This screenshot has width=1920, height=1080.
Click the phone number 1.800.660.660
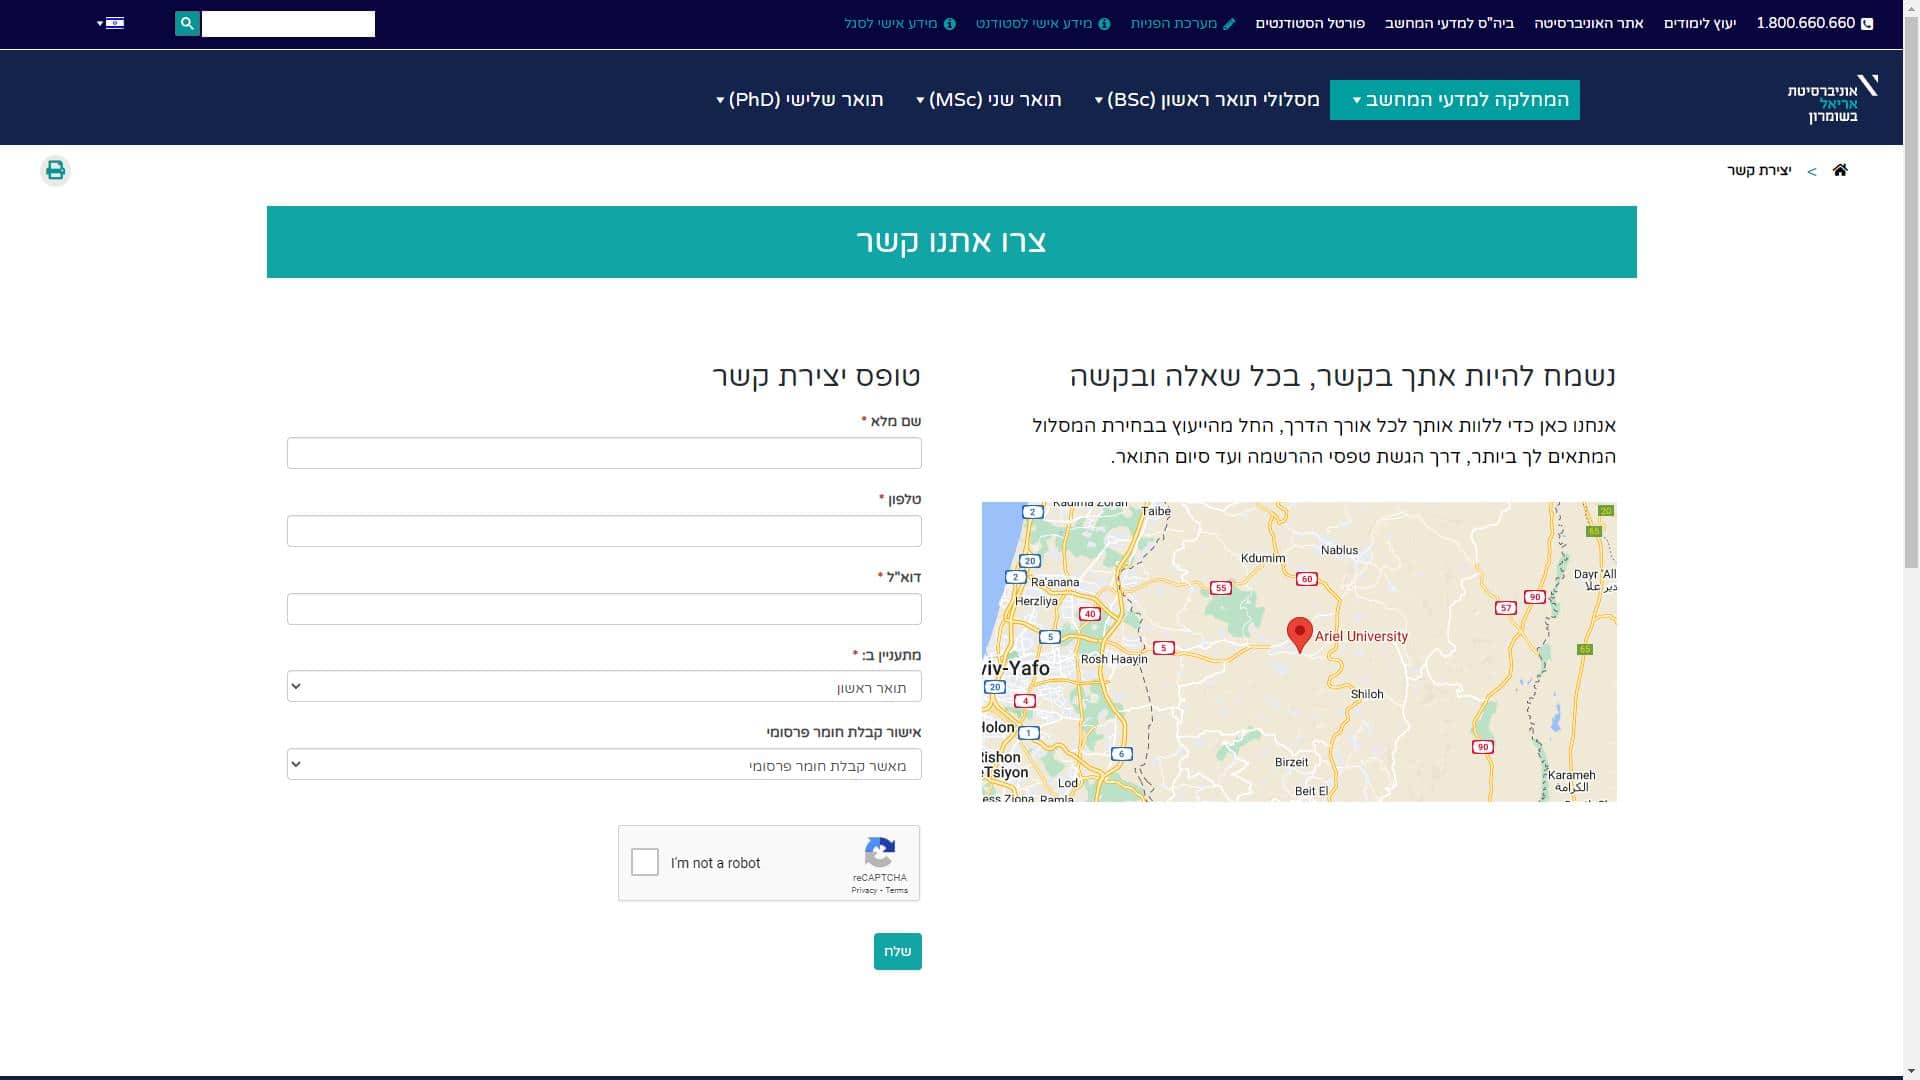point(1805,23)
